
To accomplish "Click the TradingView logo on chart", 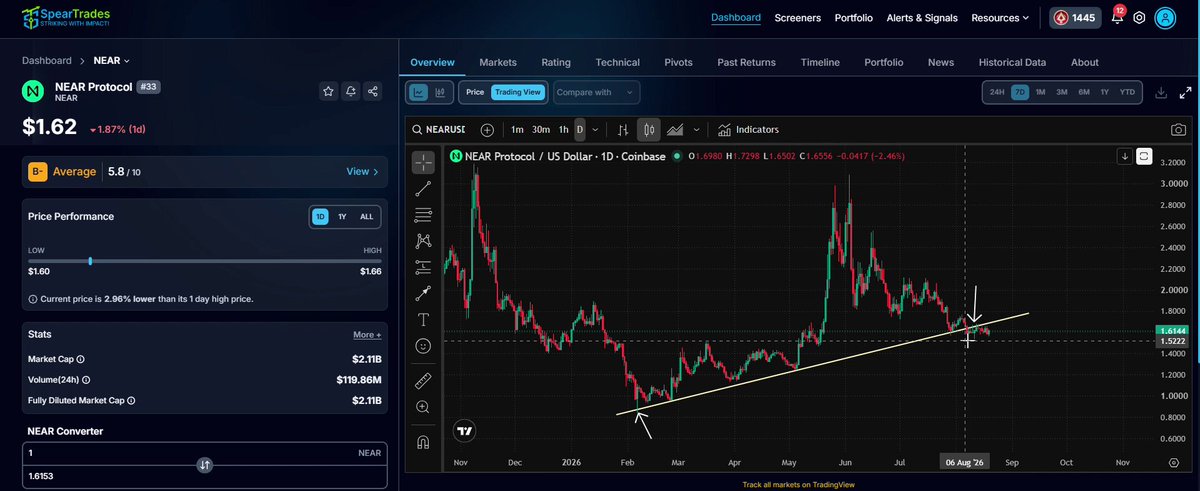I will click(464, 432).
